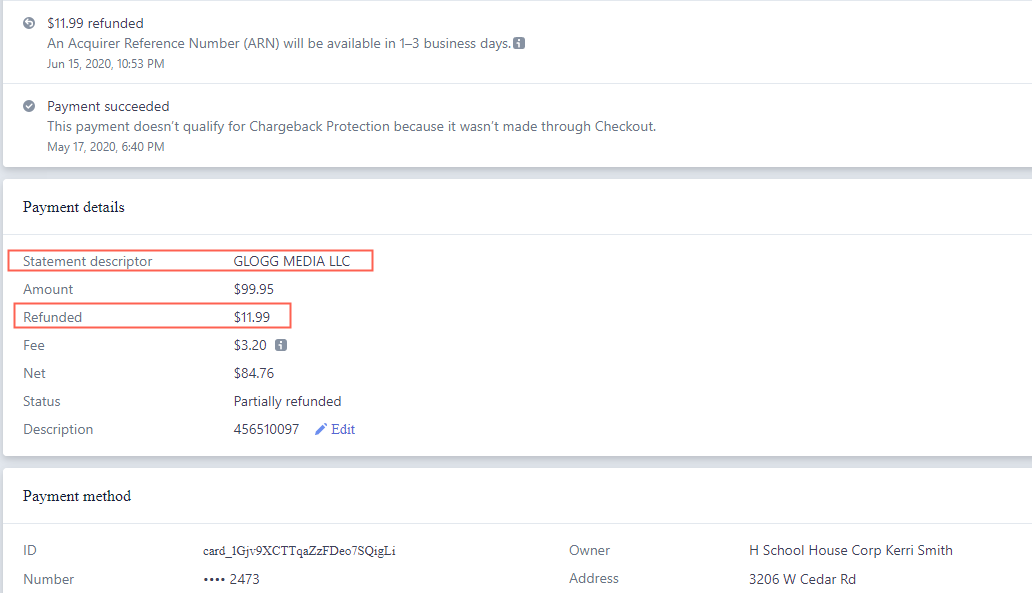Select the GLOGG MEDIA LLC statement descriptor

tap(292, 261)
